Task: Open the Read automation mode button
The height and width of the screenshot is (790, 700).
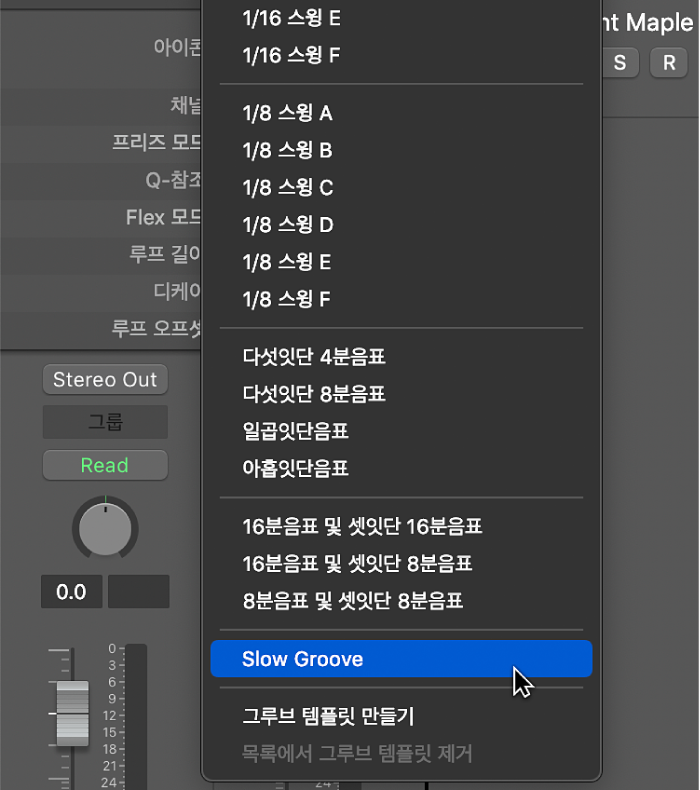Action: 105,466
